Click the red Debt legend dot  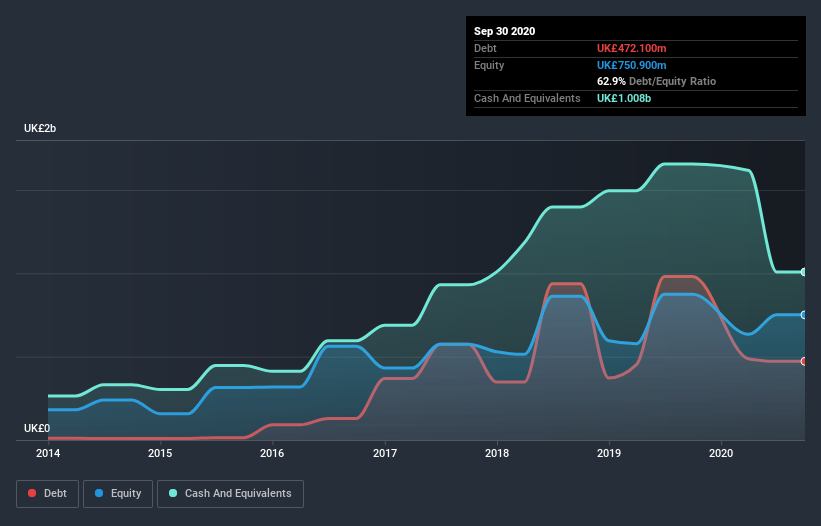(x=32, y=493)
